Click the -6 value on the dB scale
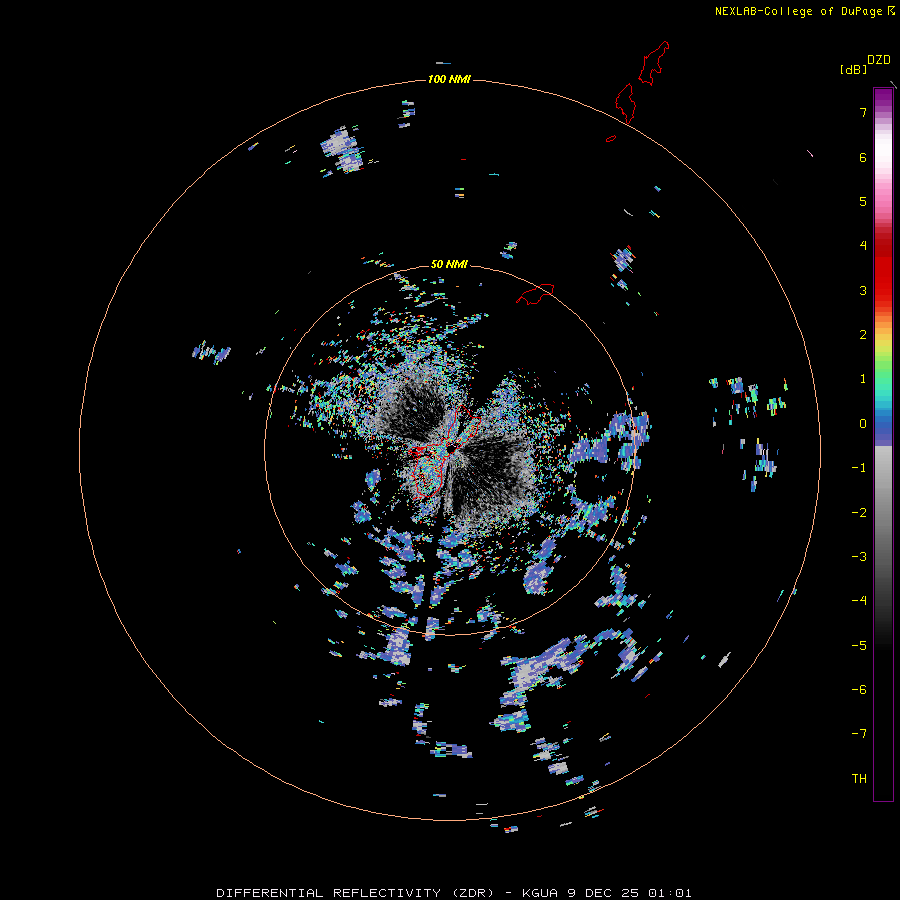 click(x=859, y=690)
